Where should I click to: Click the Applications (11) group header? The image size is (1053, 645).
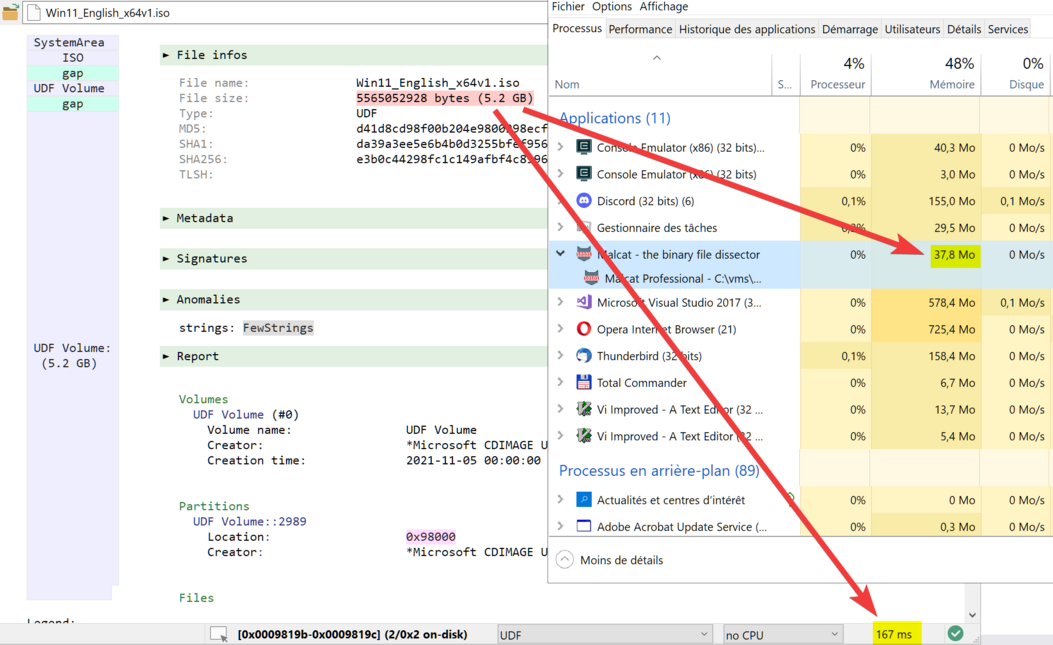[614, 118]
